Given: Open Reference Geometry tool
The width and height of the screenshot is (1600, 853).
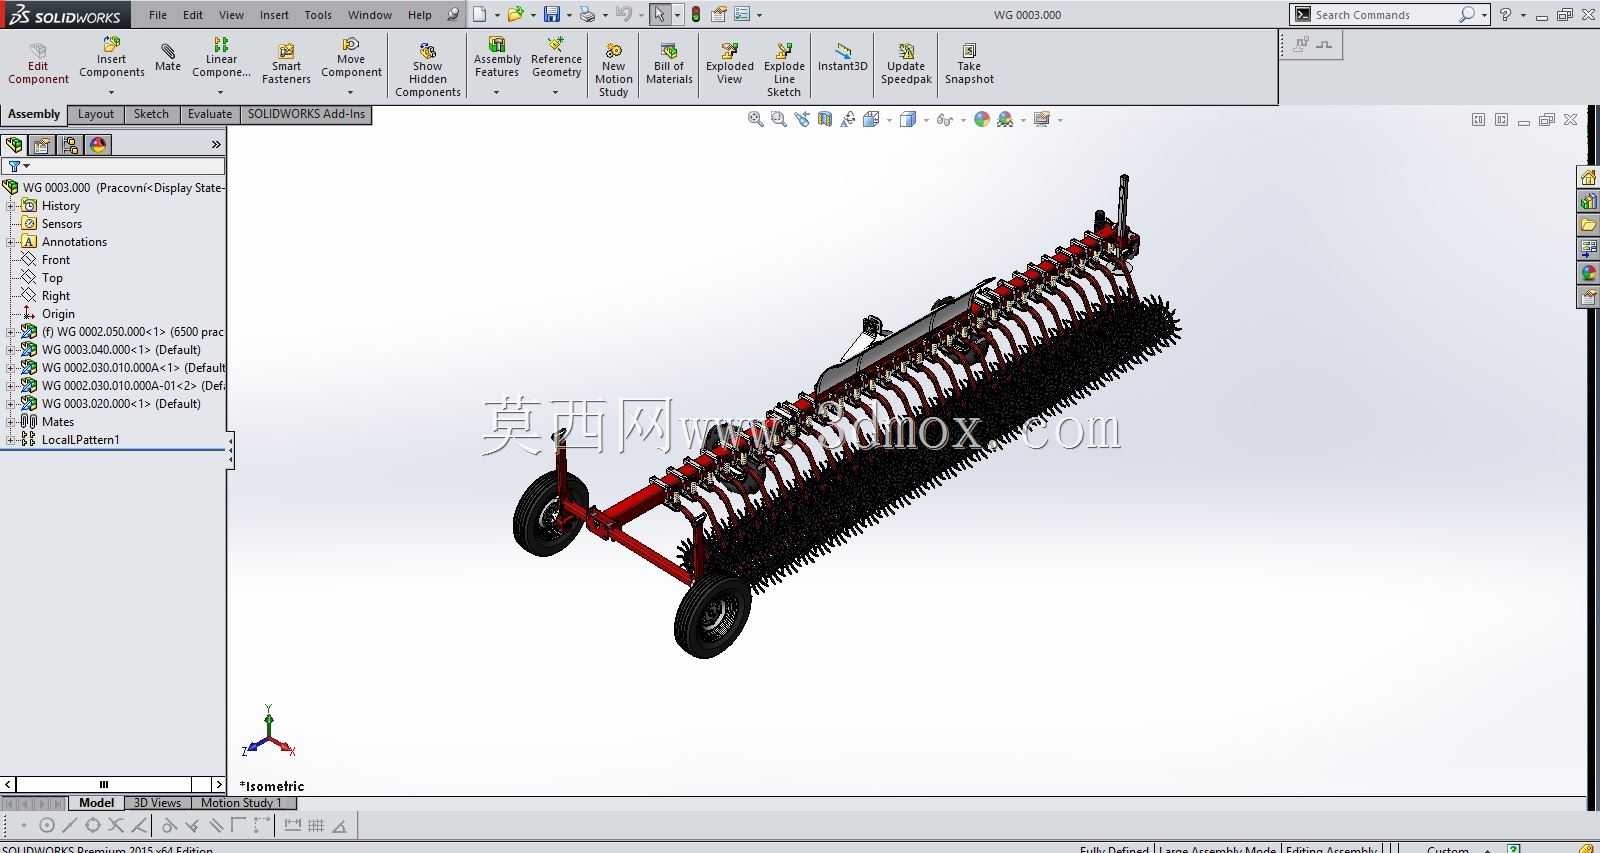Looking at the screenshot, I should pyautogui.click(x=556, y=58).
